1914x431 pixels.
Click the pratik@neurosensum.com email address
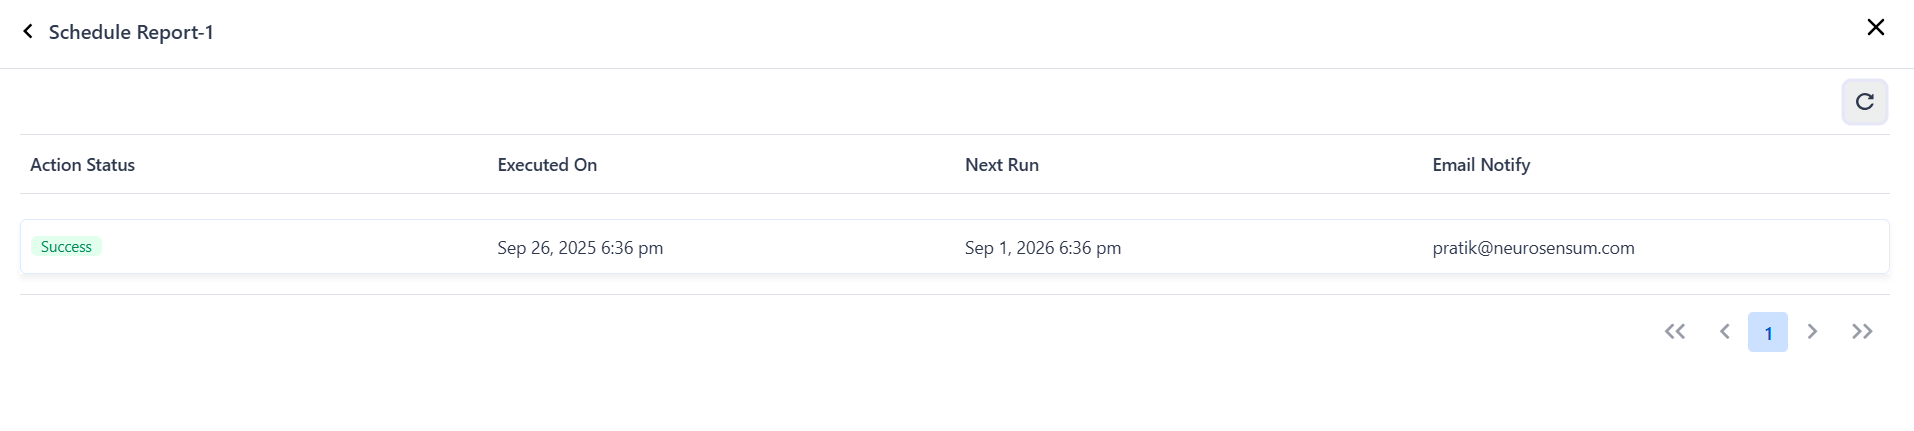1532,248
